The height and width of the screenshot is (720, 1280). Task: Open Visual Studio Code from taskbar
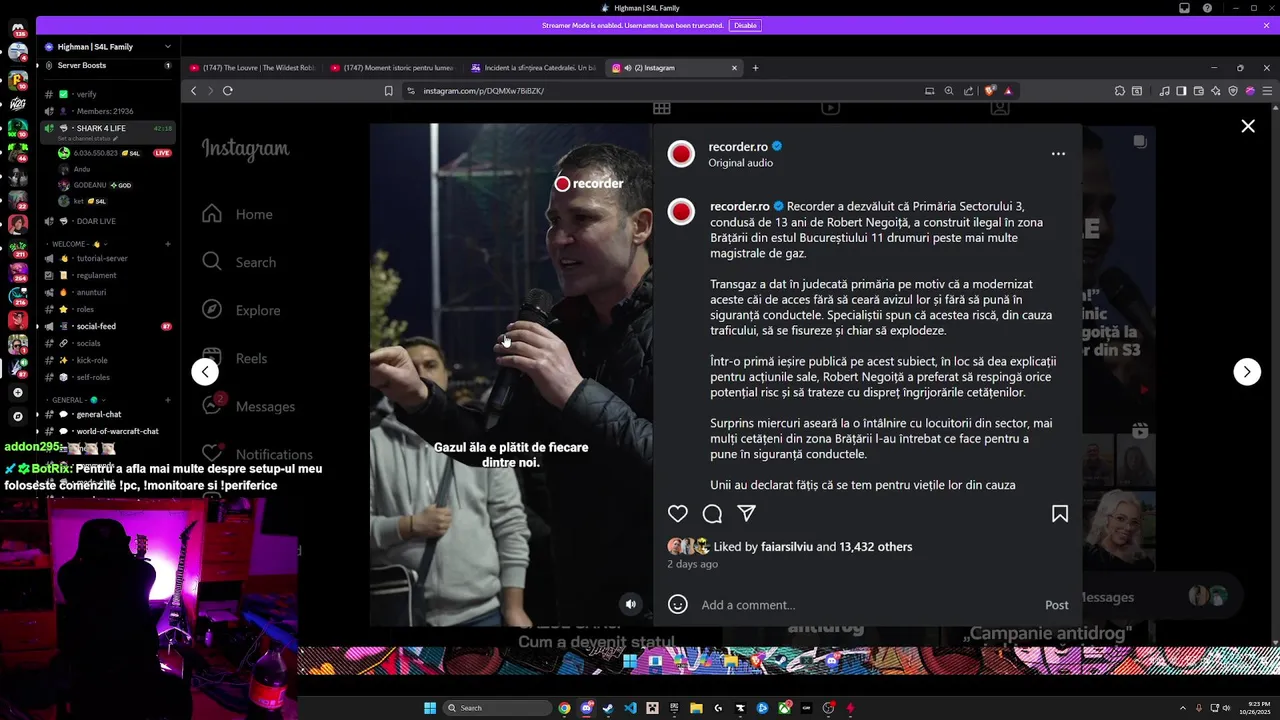point(630,708)
